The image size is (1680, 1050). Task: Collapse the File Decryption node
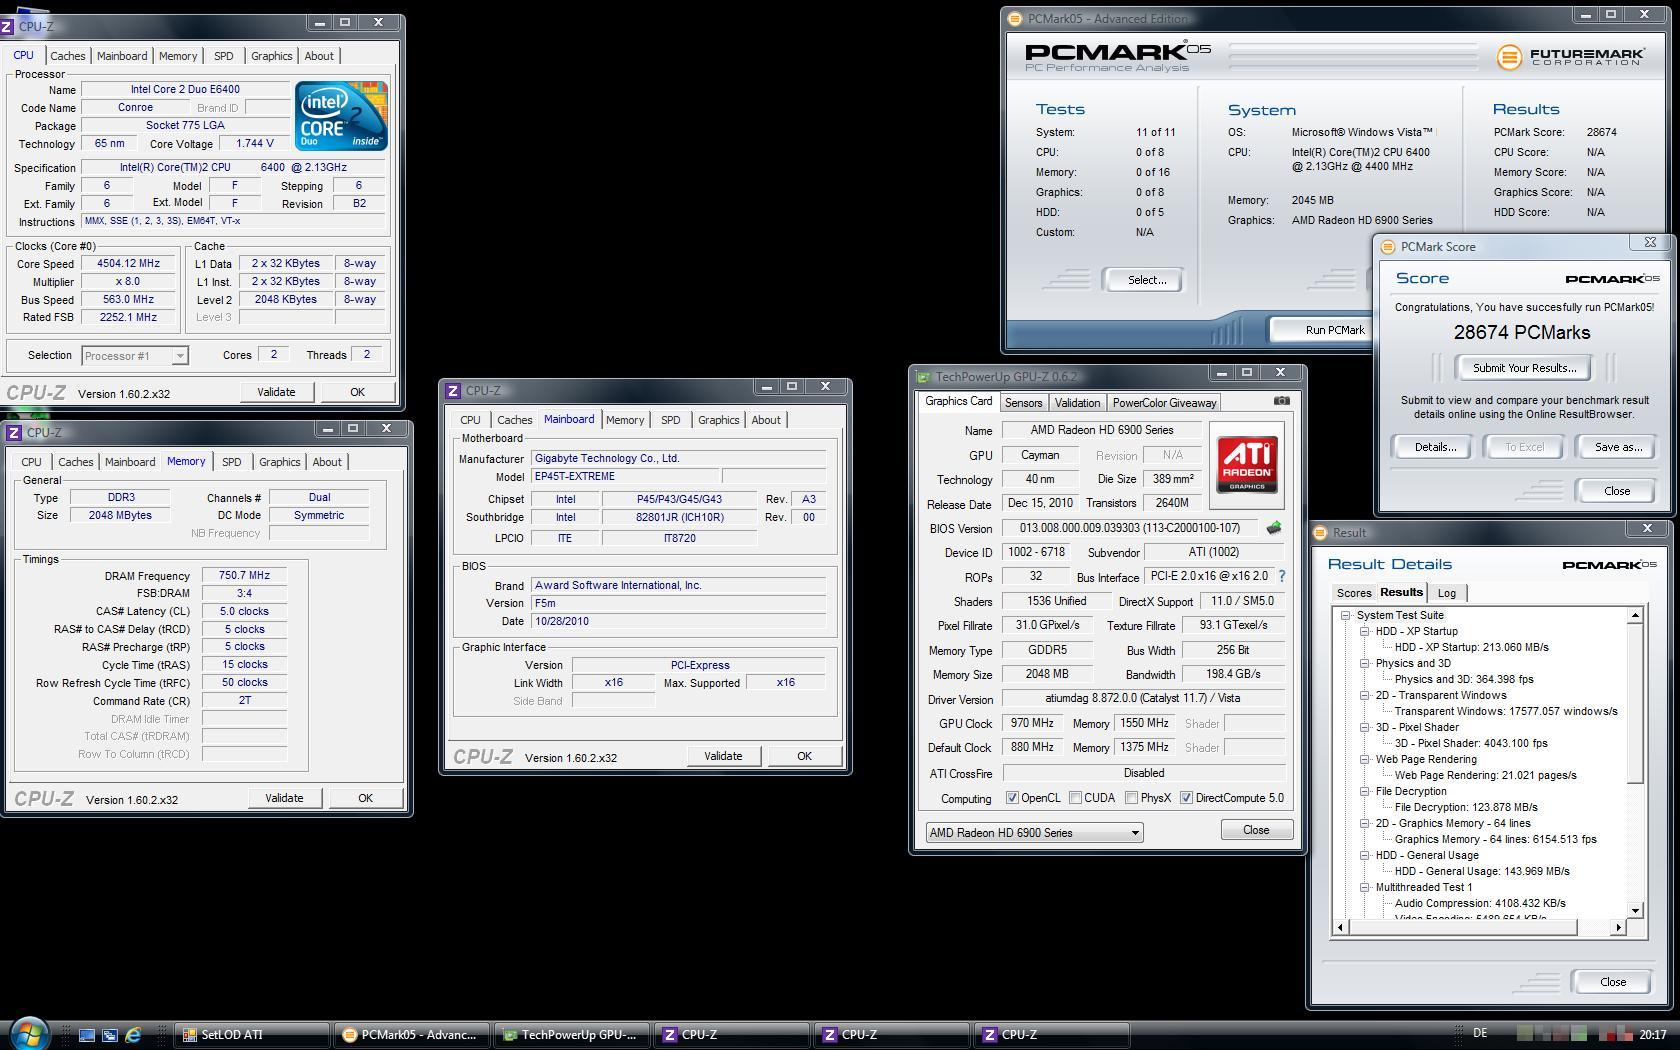(1364, 791)
